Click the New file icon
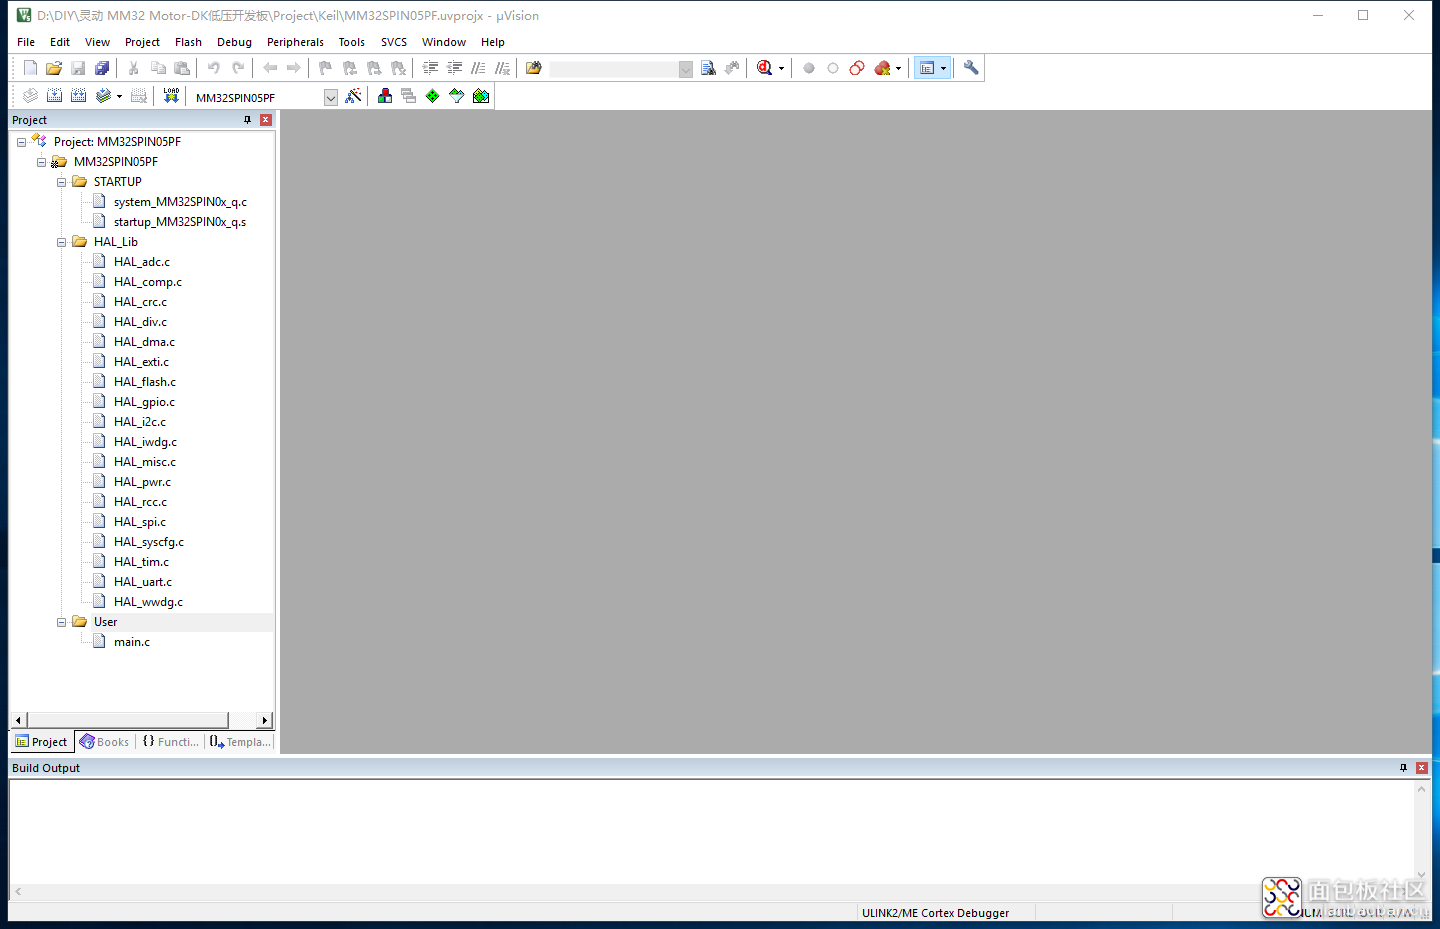Viewport: 1440px width, 929px height. click(30, 68)
